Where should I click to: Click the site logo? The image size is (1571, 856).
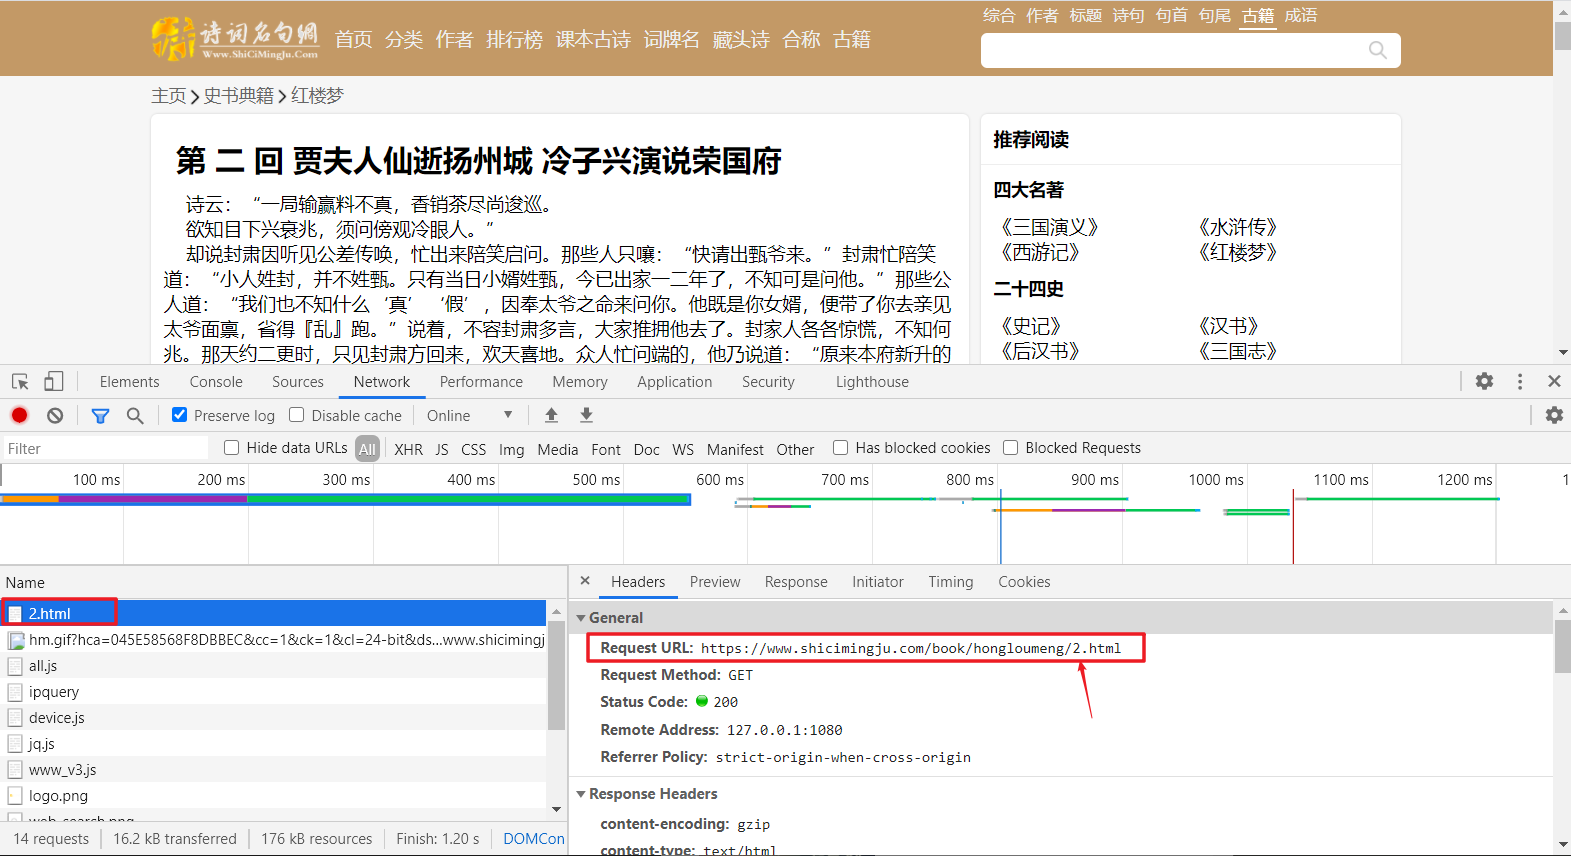[x=235, y=38]
